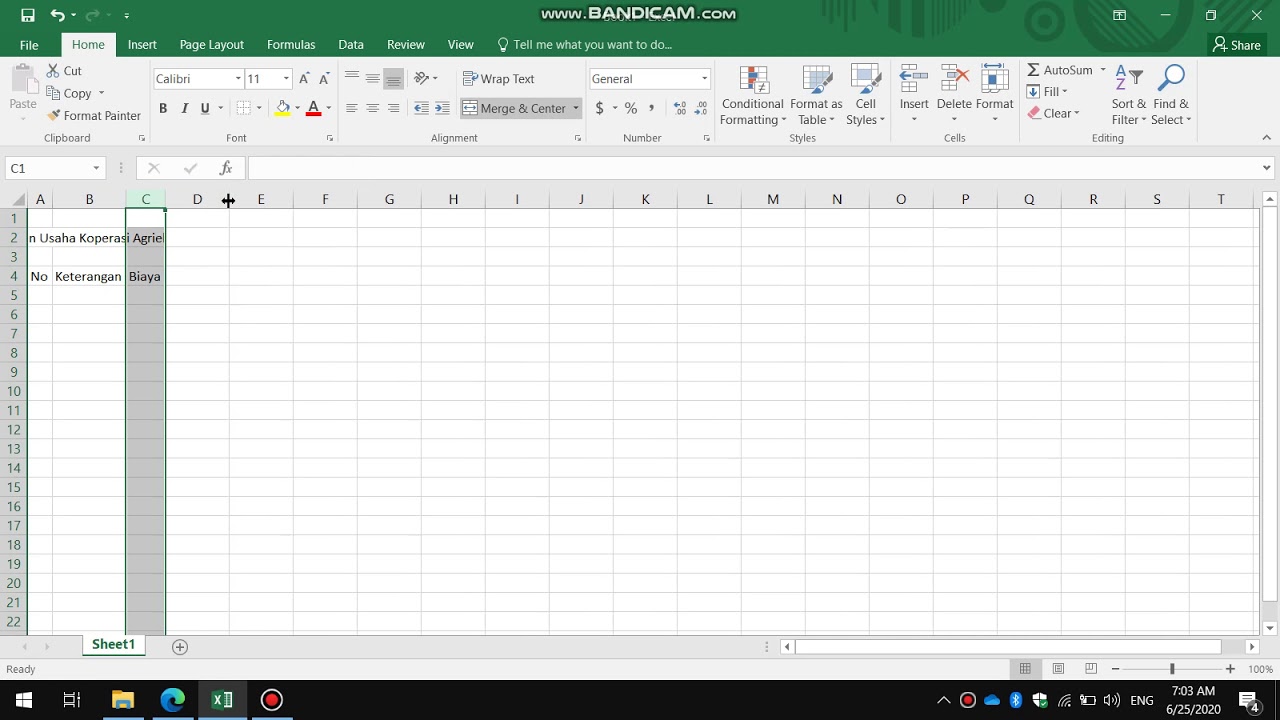Viewport: 1280px width, 720px height.
Task: Decrease indent in alignment group
Action: pos(421,108)
